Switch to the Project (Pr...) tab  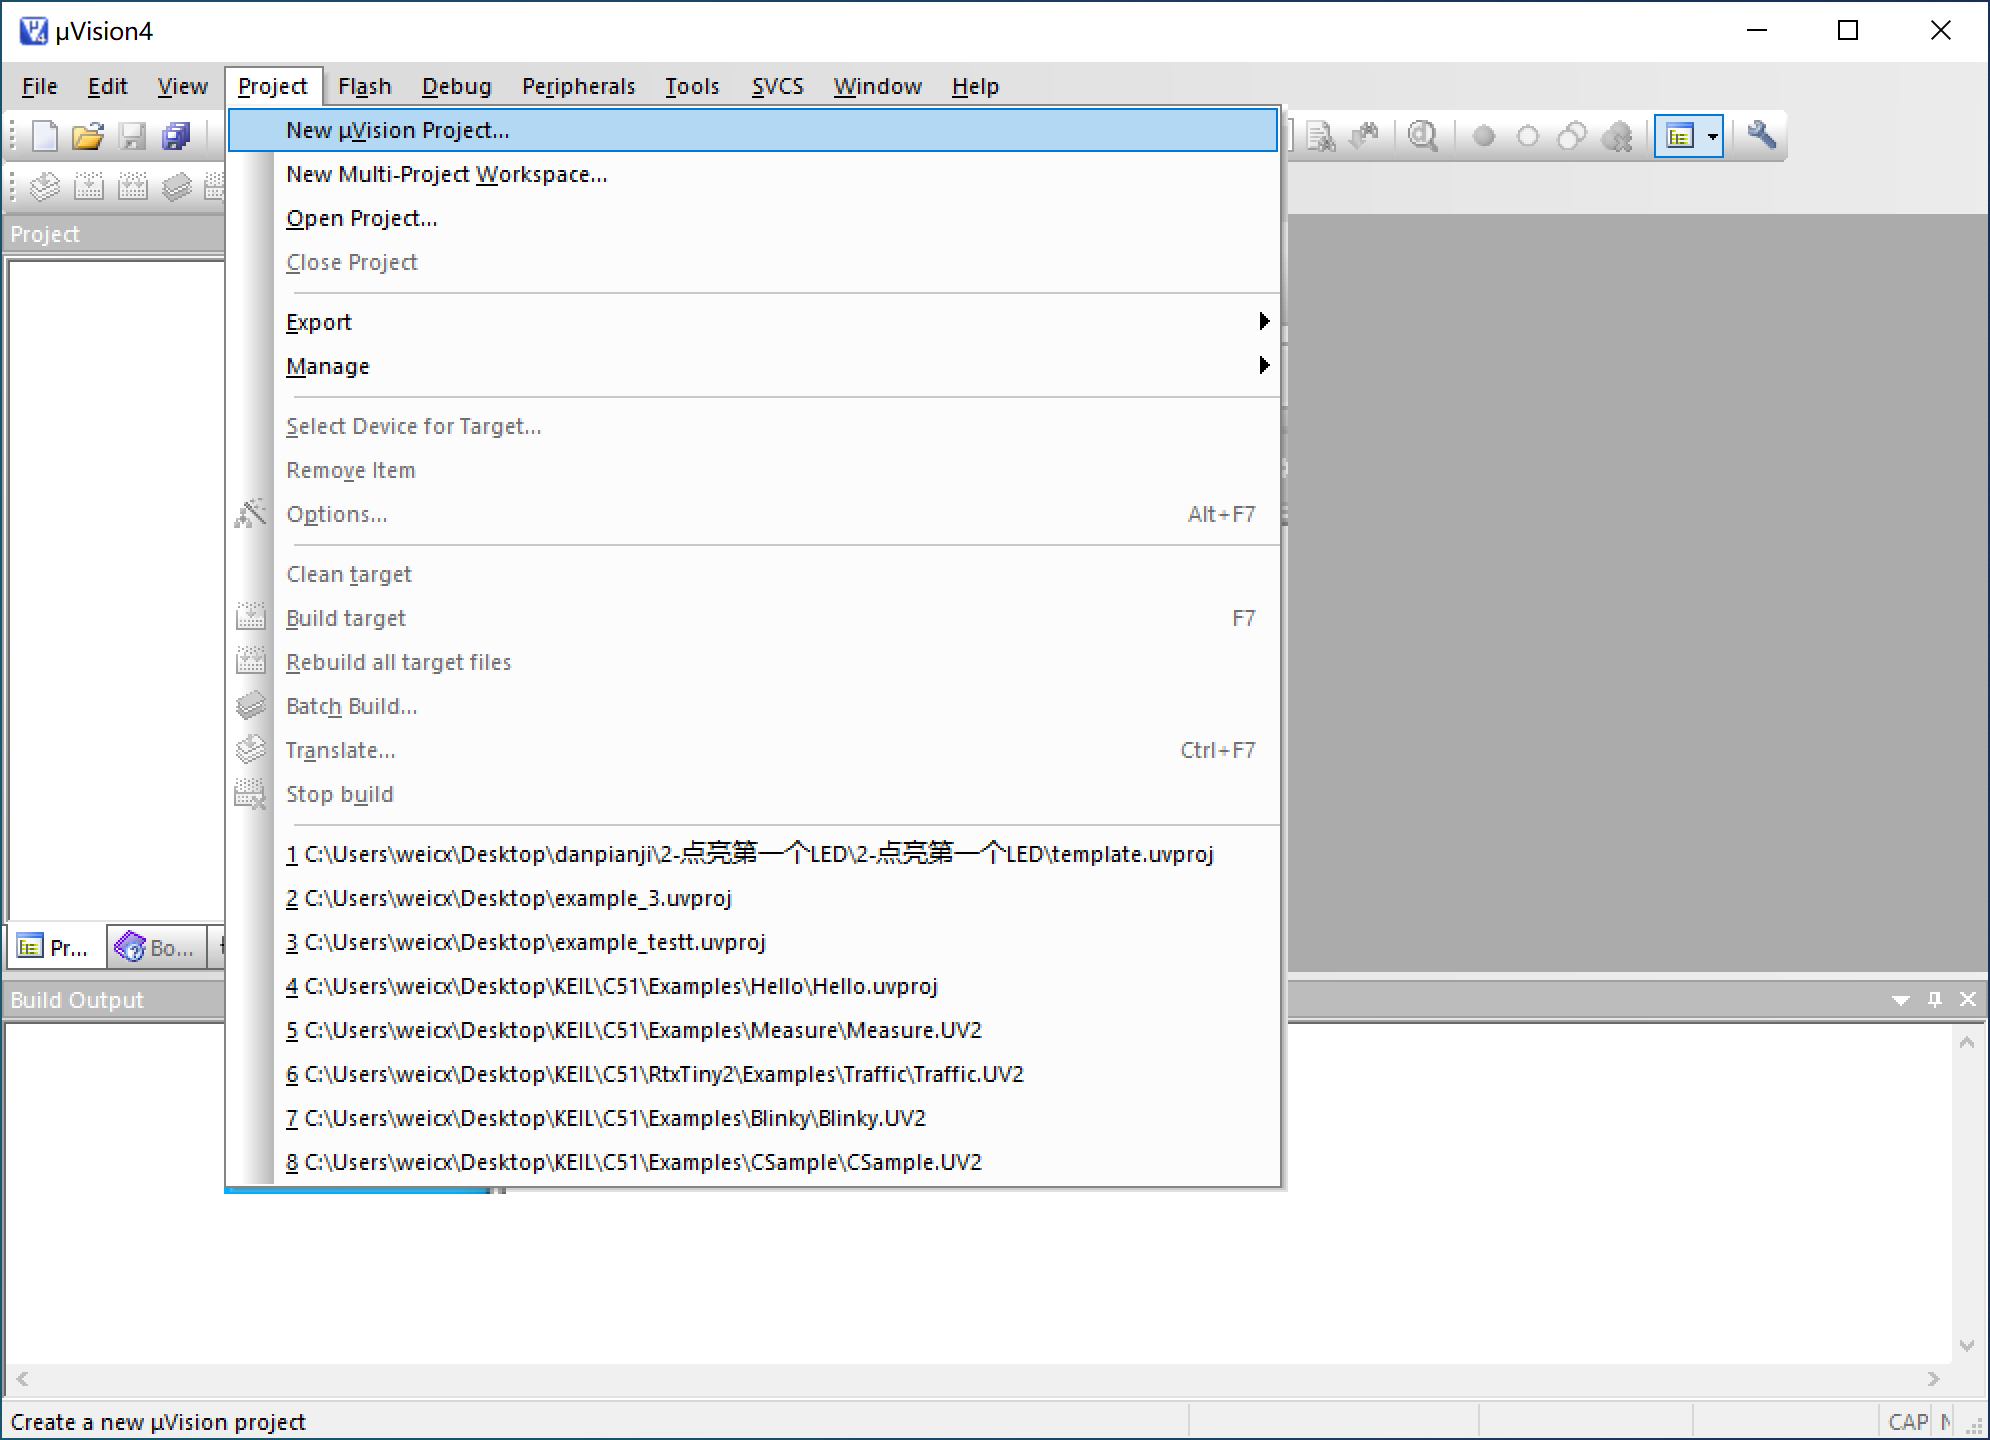coord(56,947)
